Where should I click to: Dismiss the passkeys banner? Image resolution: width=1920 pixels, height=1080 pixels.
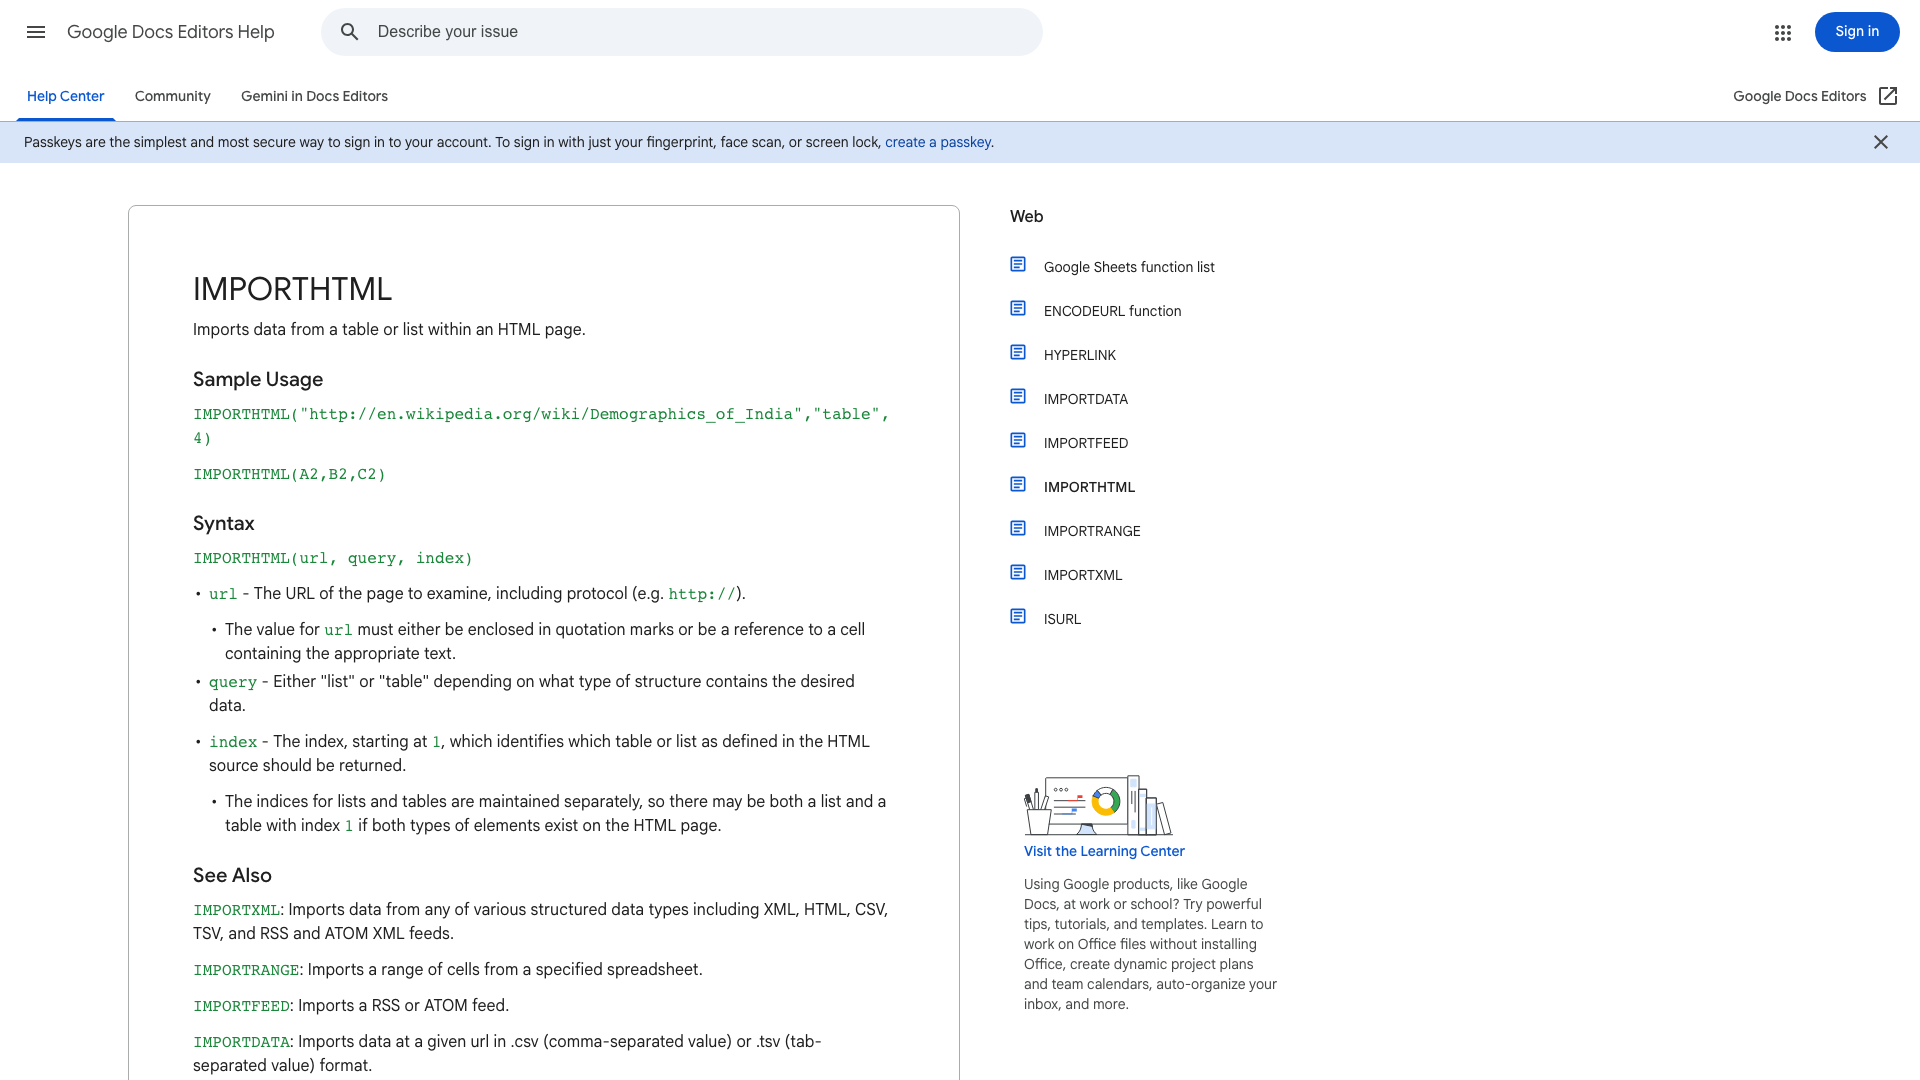[1881, 142]
